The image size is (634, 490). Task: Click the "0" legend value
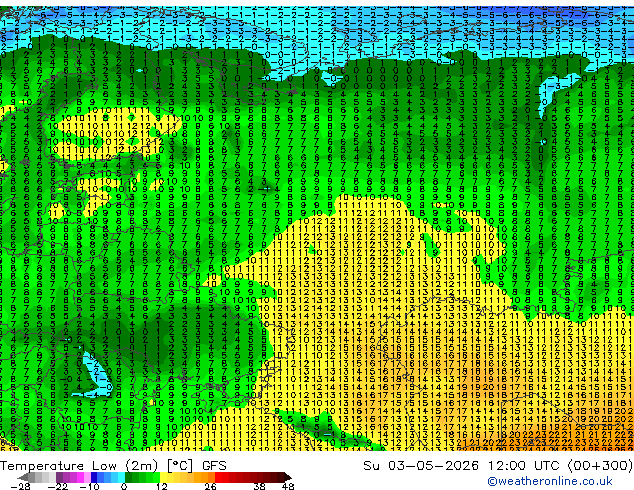[124, 486]
